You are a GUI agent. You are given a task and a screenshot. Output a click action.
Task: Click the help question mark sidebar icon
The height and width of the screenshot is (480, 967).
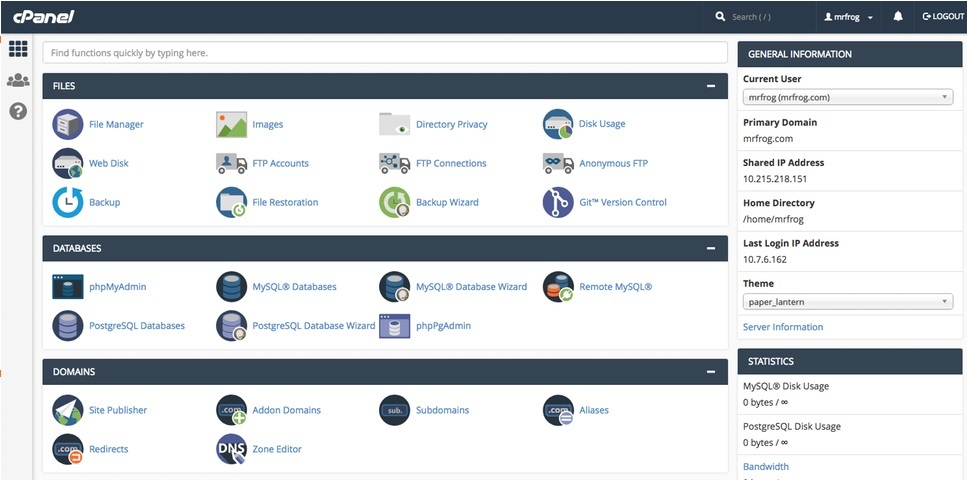[18, 112]
